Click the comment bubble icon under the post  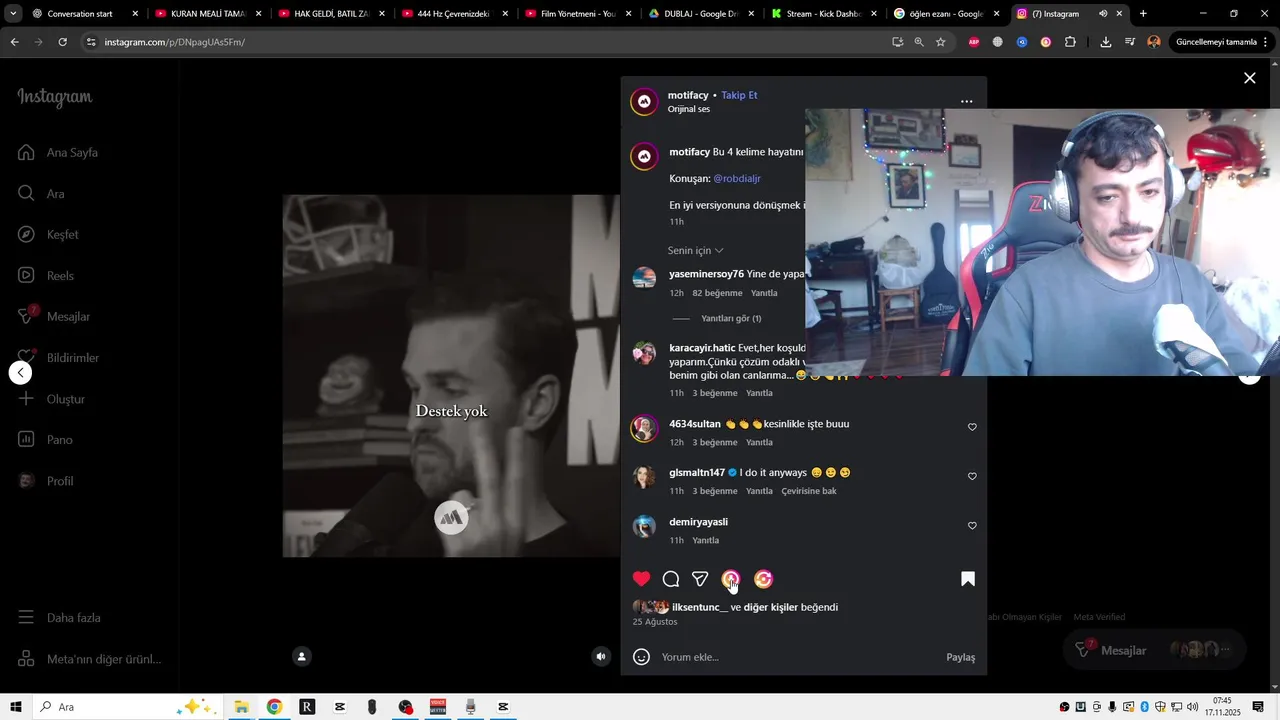(x=671, y=579)
